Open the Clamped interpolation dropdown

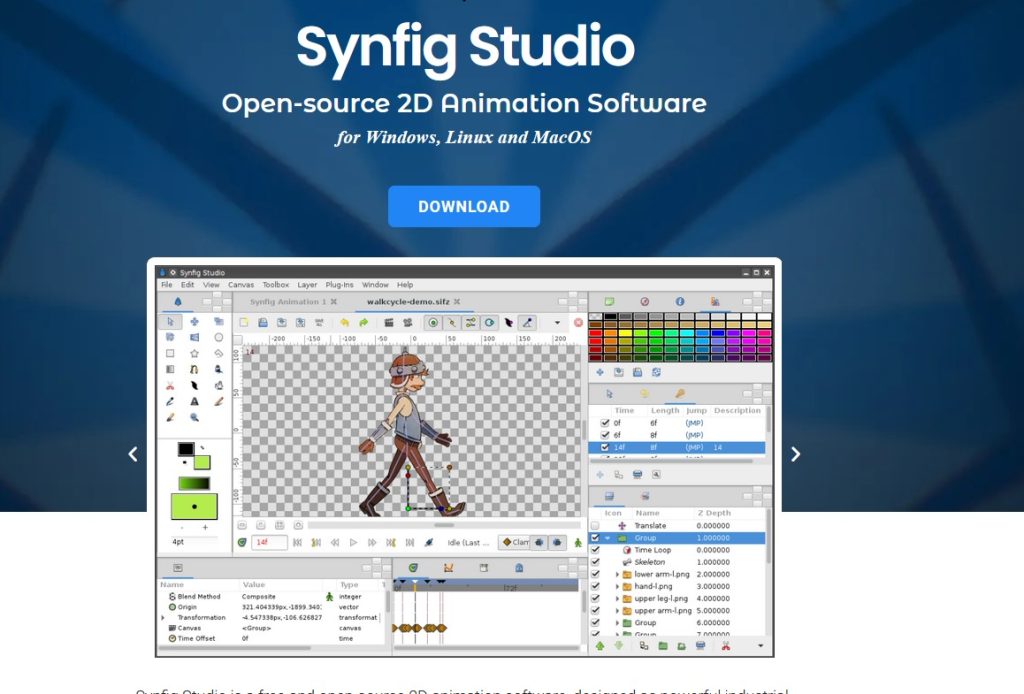(x=515, y=543)
